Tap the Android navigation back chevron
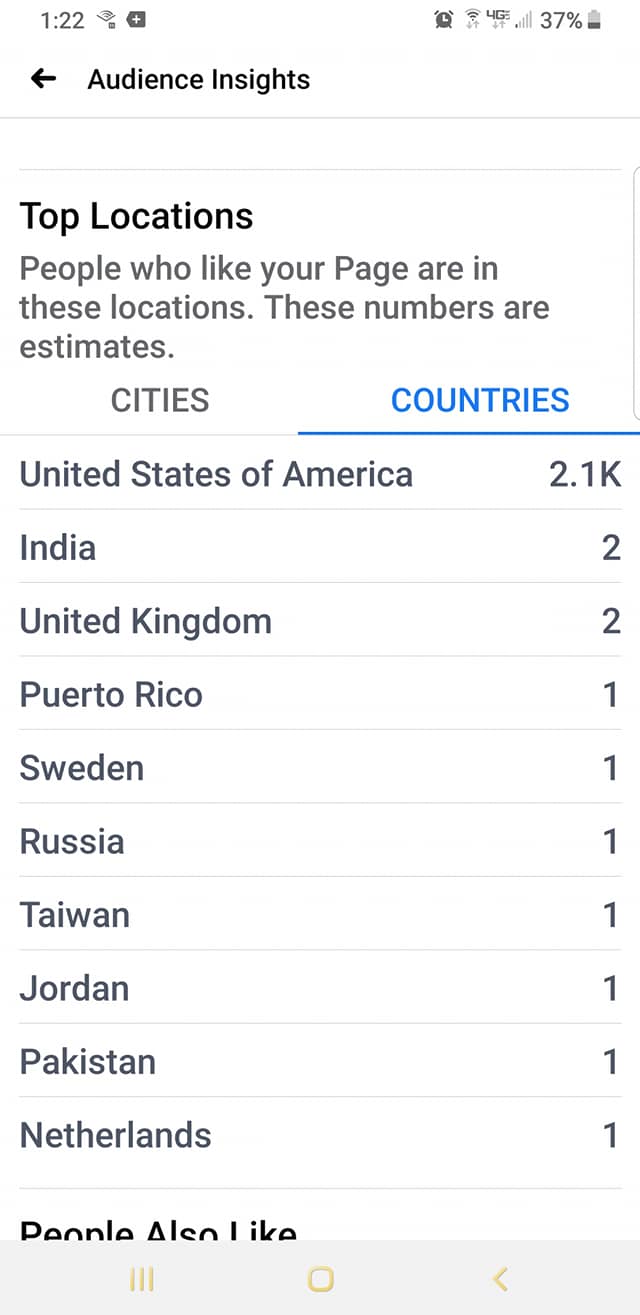Viewport: 640px width, 1315px height. [x=501, y=1278]
